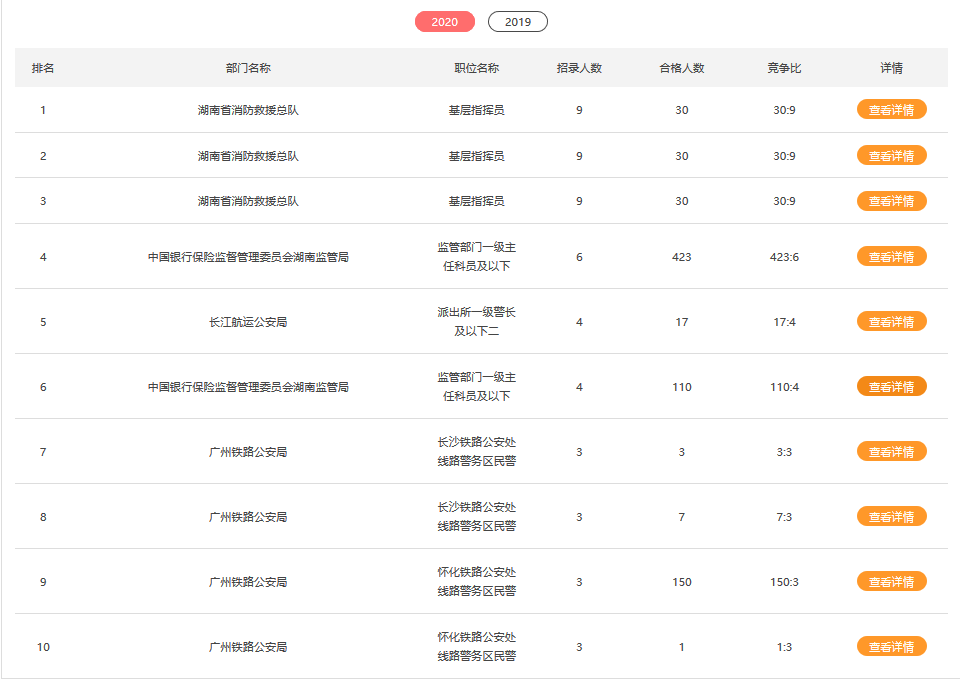Select 湖南省消防救援总队 in rank 1 row

coord(248,110)
